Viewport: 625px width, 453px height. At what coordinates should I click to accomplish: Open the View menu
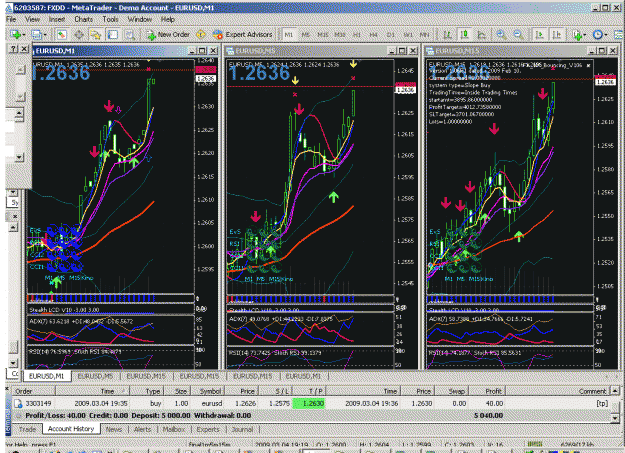[x=32, y=19]
